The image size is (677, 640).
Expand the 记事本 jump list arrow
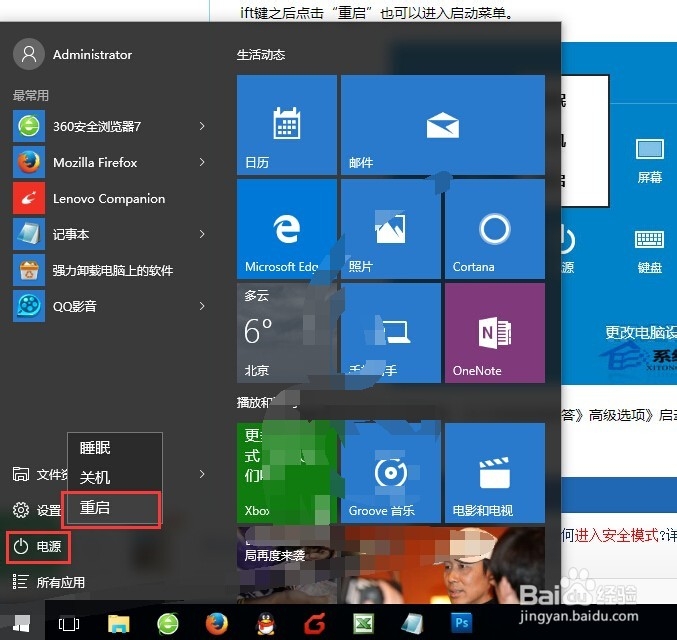pyautogui.click(x=202, y=234)
